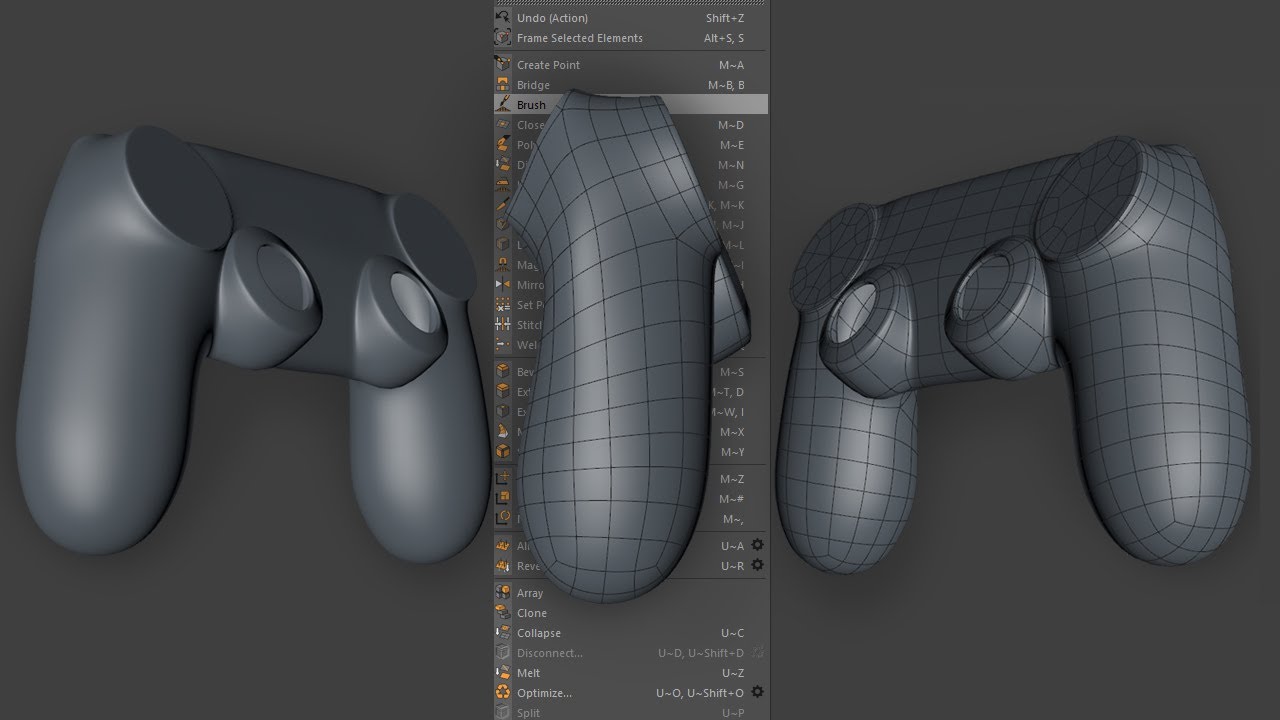Select the Optimize... menu entry

click(631, 693)
